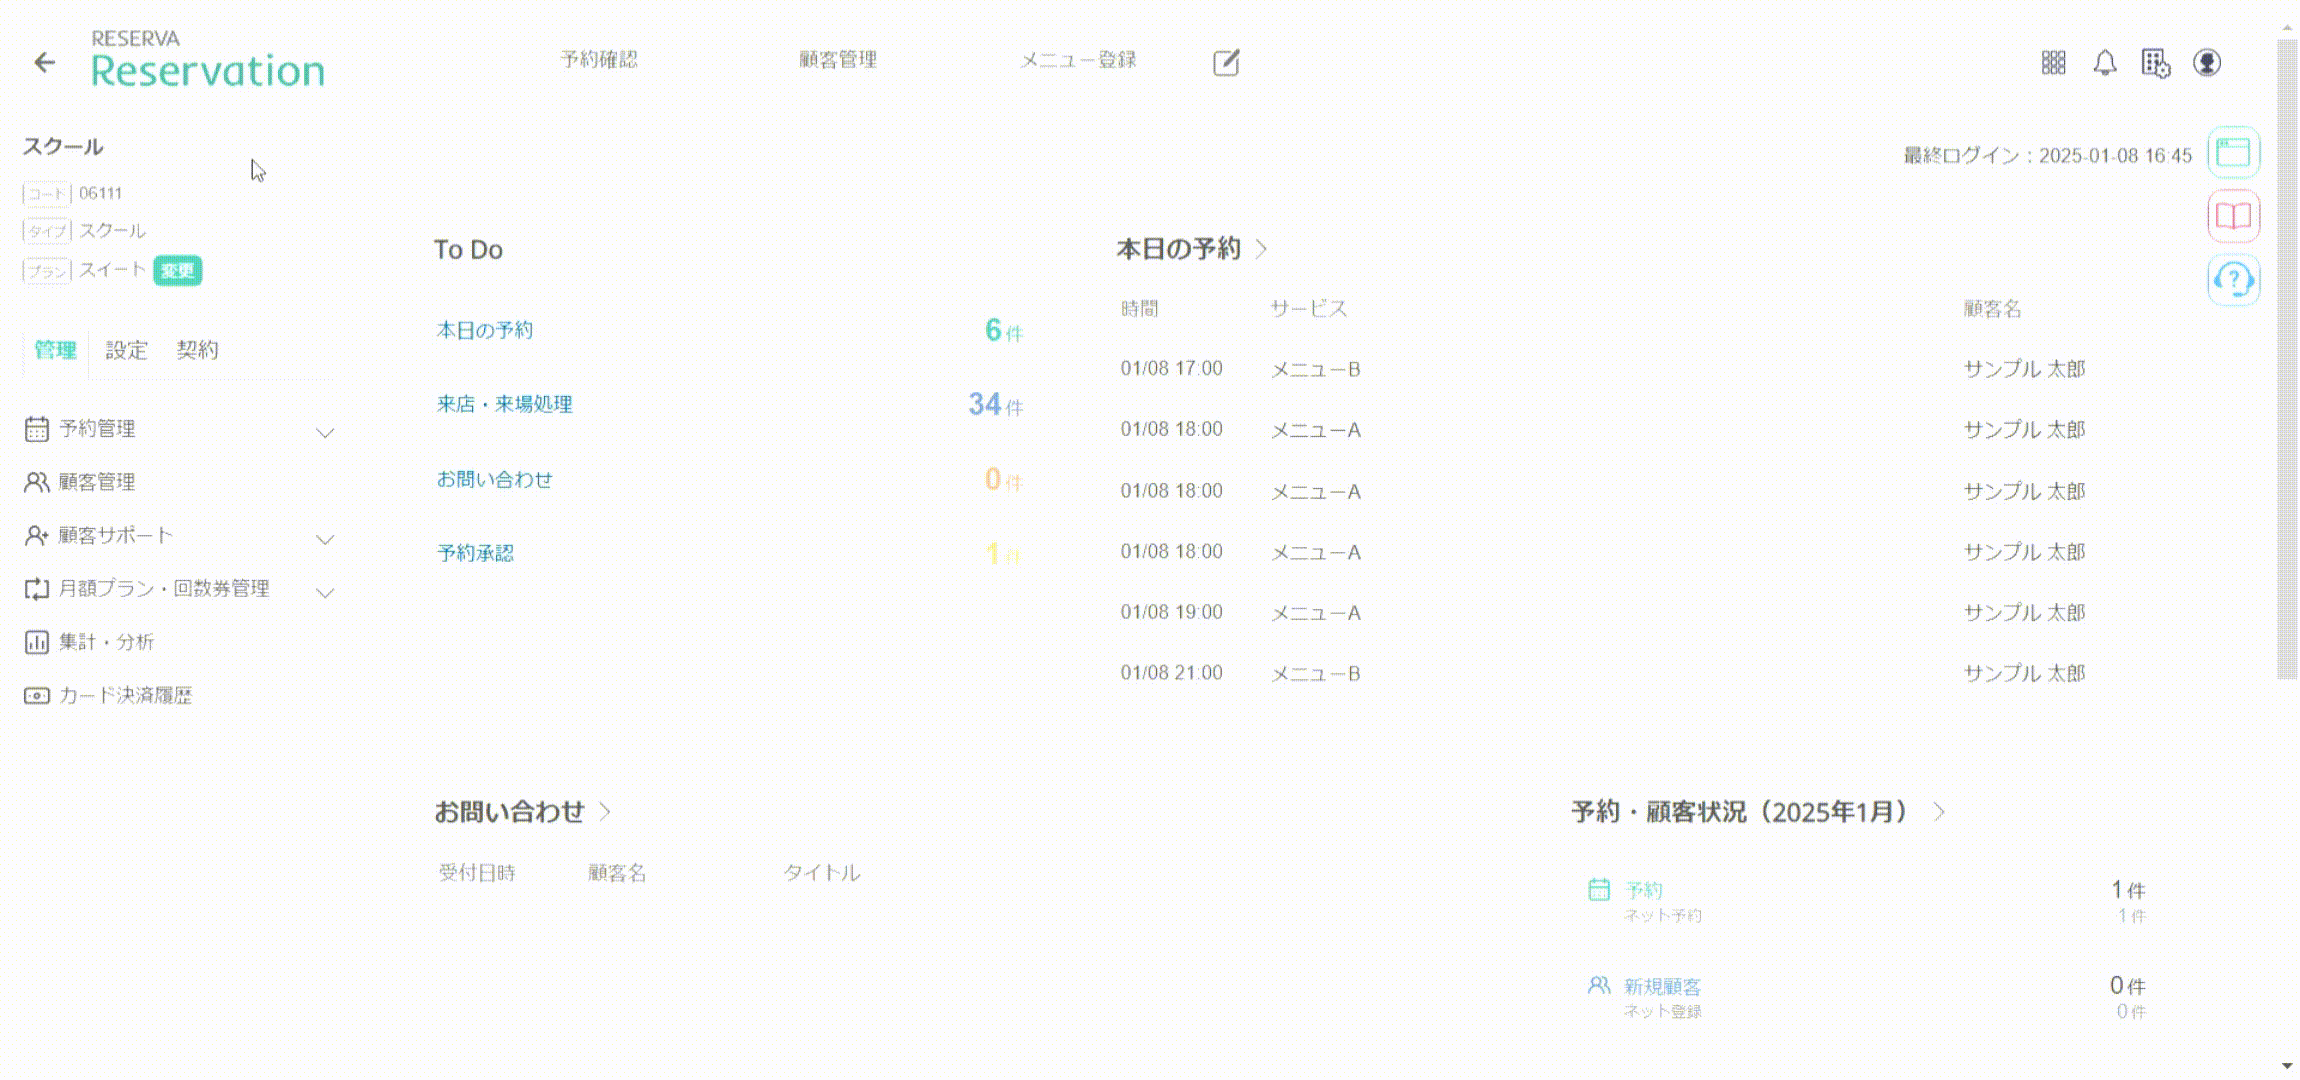The height and width of the screenshot is (1080, 2300).
Task: Open 予約・顧客状況 section via chevron arrow
Action: tap(1939, 811)
